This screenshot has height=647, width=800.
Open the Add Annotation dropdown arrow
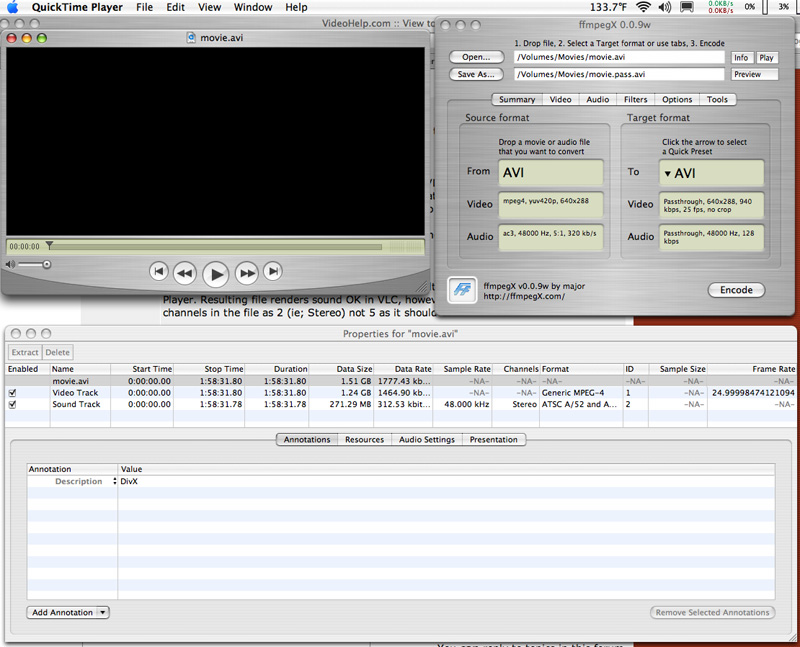103,612
